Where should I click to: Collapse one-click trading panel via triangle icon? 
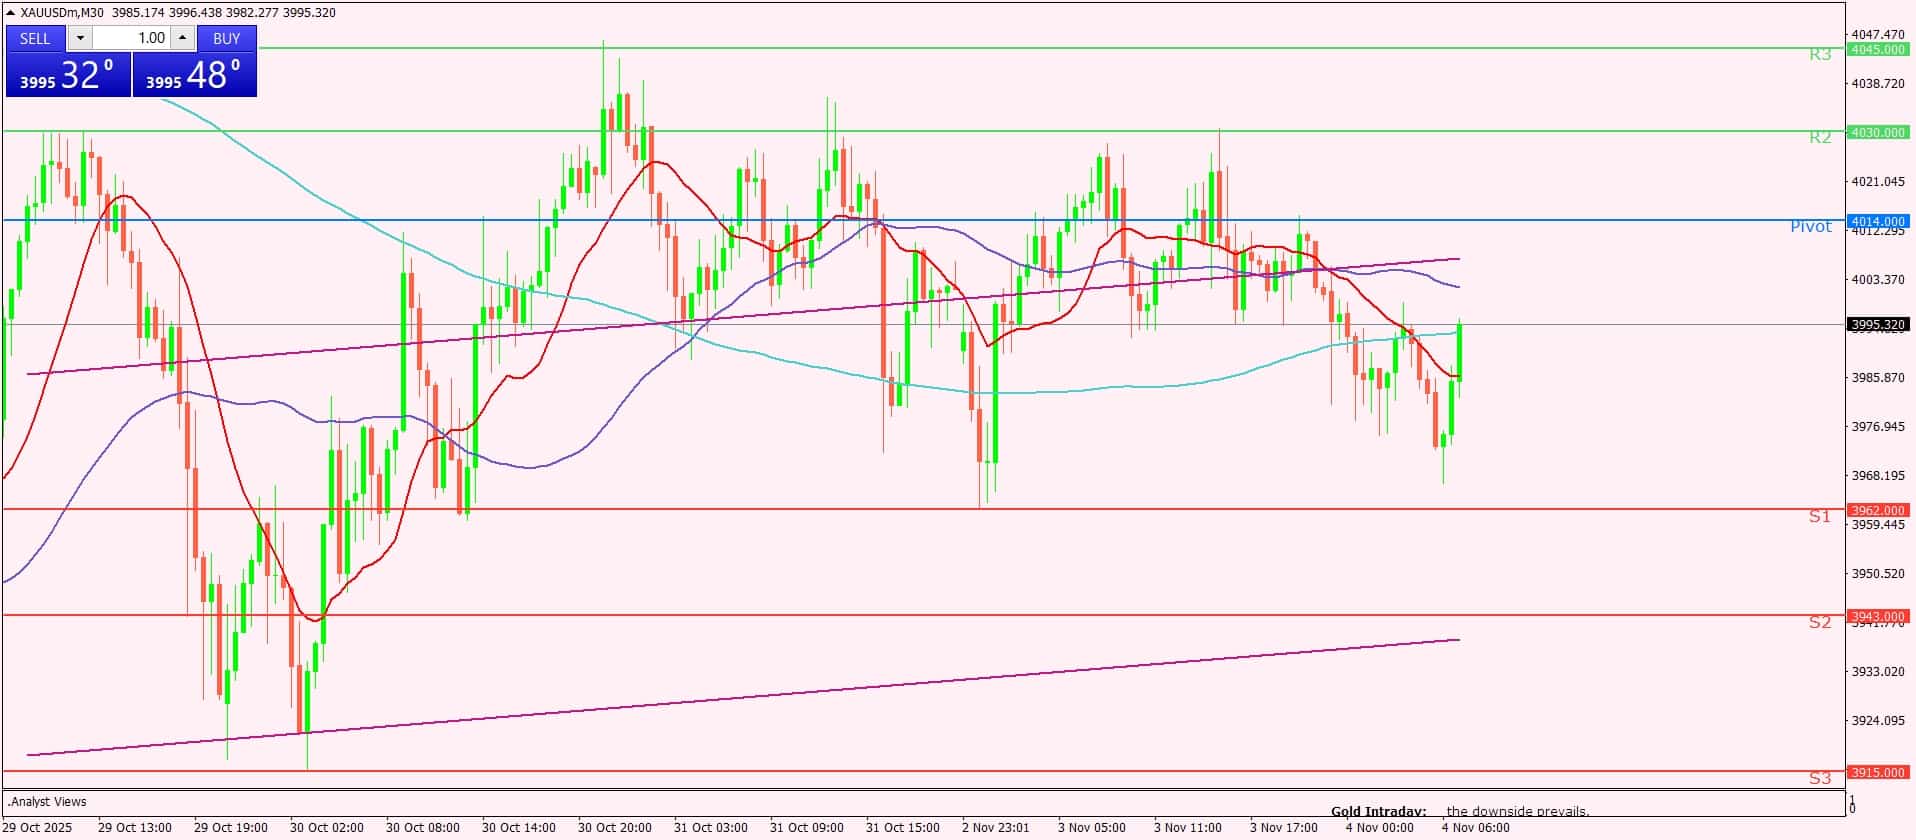click(11, 13)
